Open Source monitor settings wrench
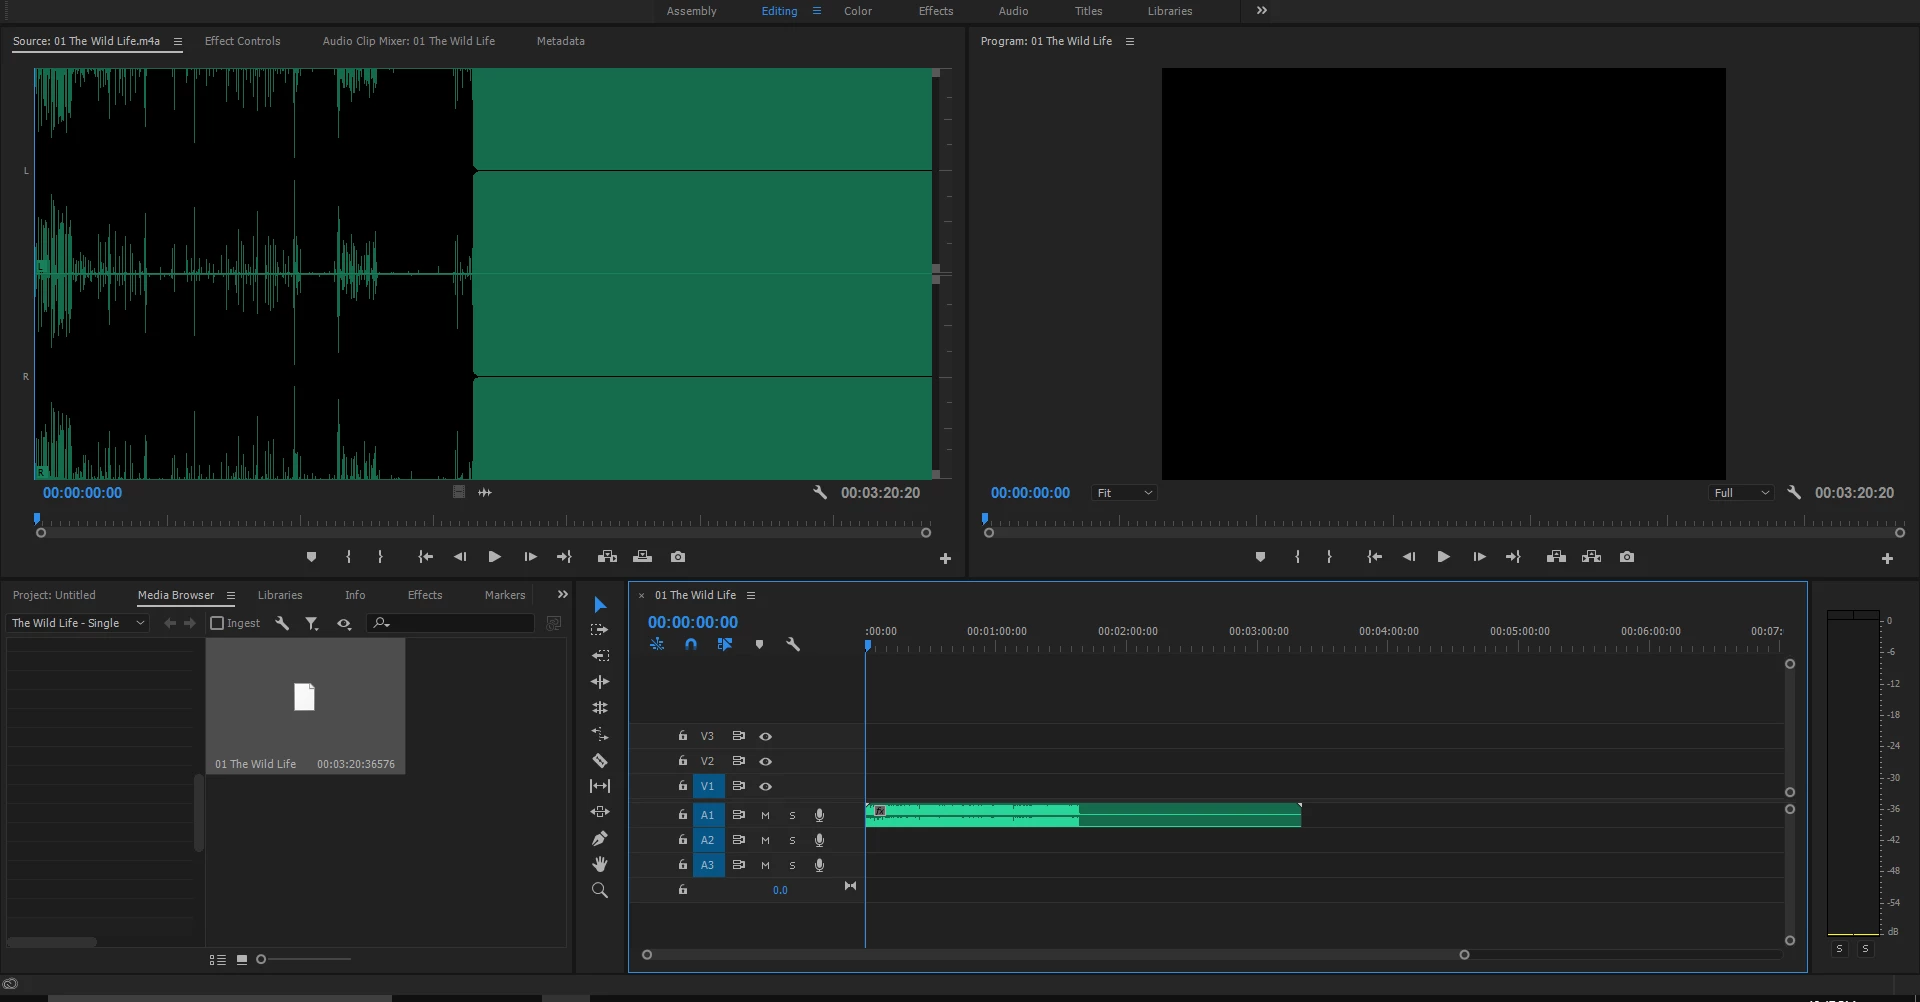Viewport: 1920px width, 1002px height. (x=820, y=492)
